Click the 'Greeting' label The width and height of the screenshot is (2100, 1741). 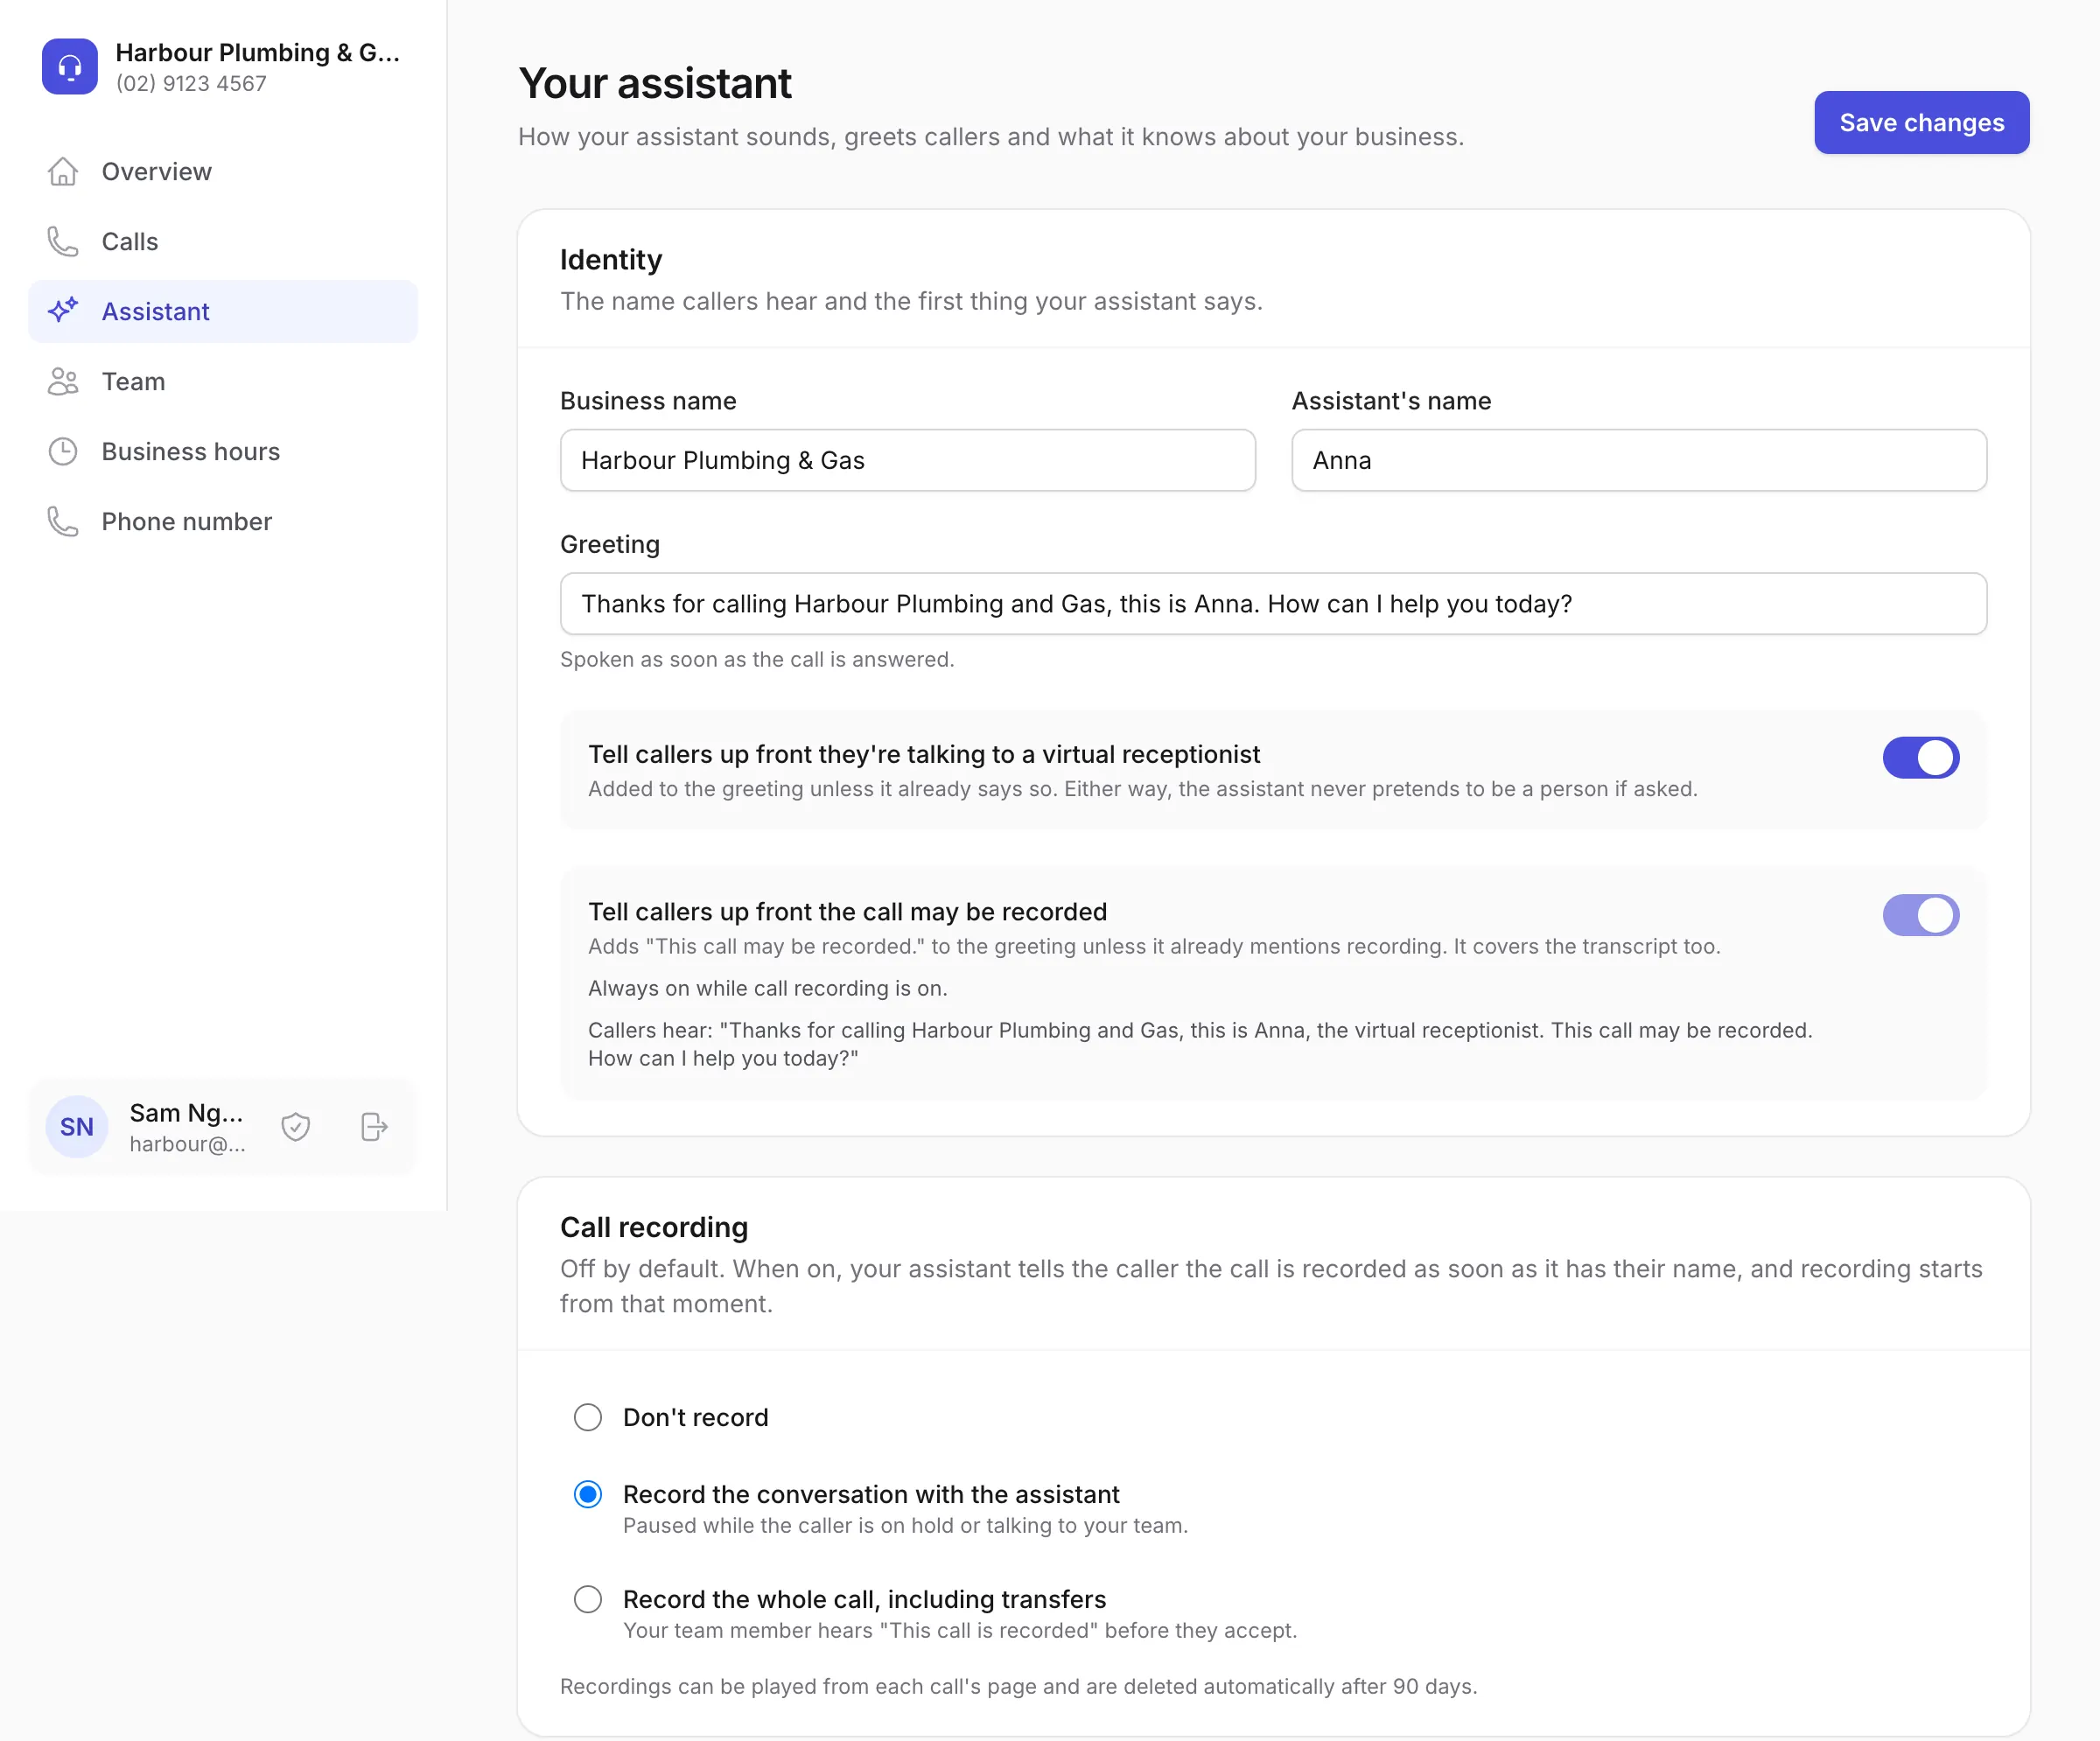click(x=610, y=545)
